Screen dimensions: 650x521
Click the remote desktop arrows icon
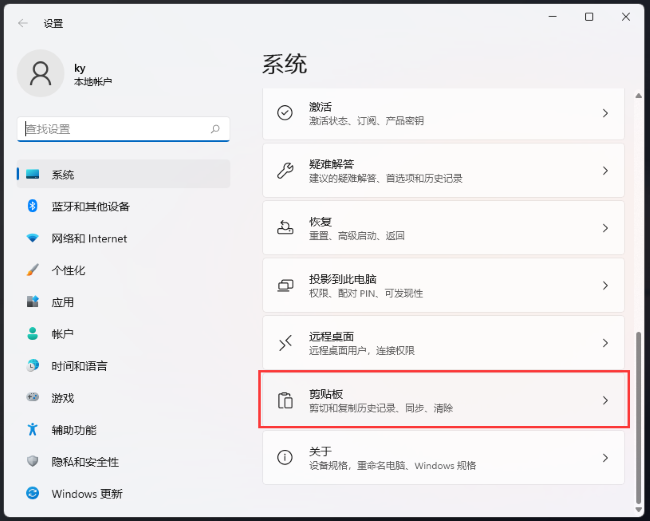pos(285,343)
